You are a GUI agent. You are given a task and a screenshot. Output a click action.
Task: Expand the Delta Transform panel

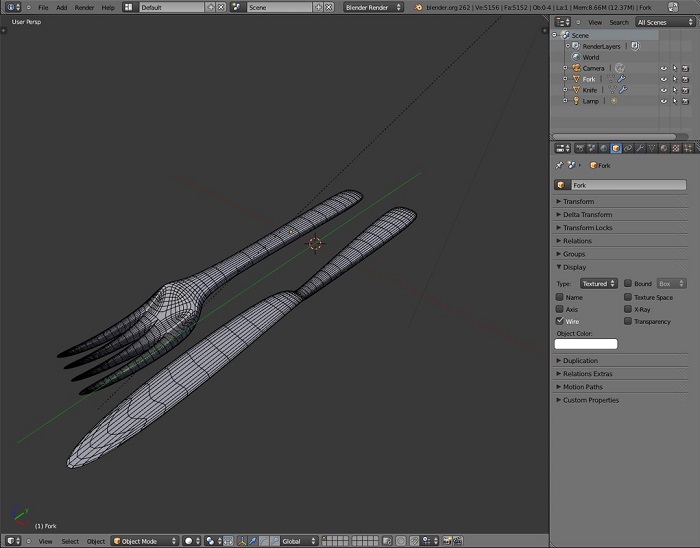click(621, 214)
